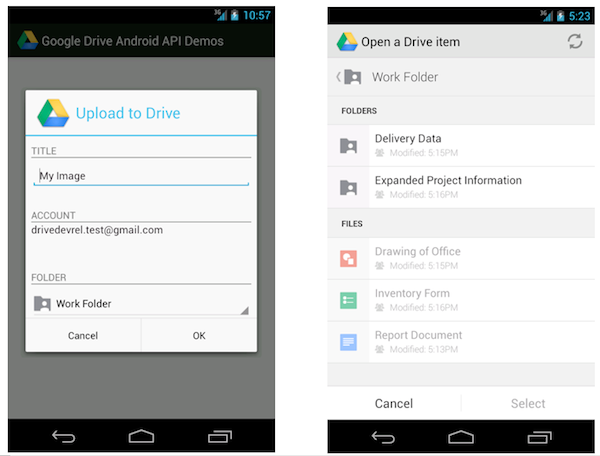Image resolution: width=600 pixels, height=456 pixels.
Task: Click the Expanded Project Information folder icon
Action: (x=348, y=187)
